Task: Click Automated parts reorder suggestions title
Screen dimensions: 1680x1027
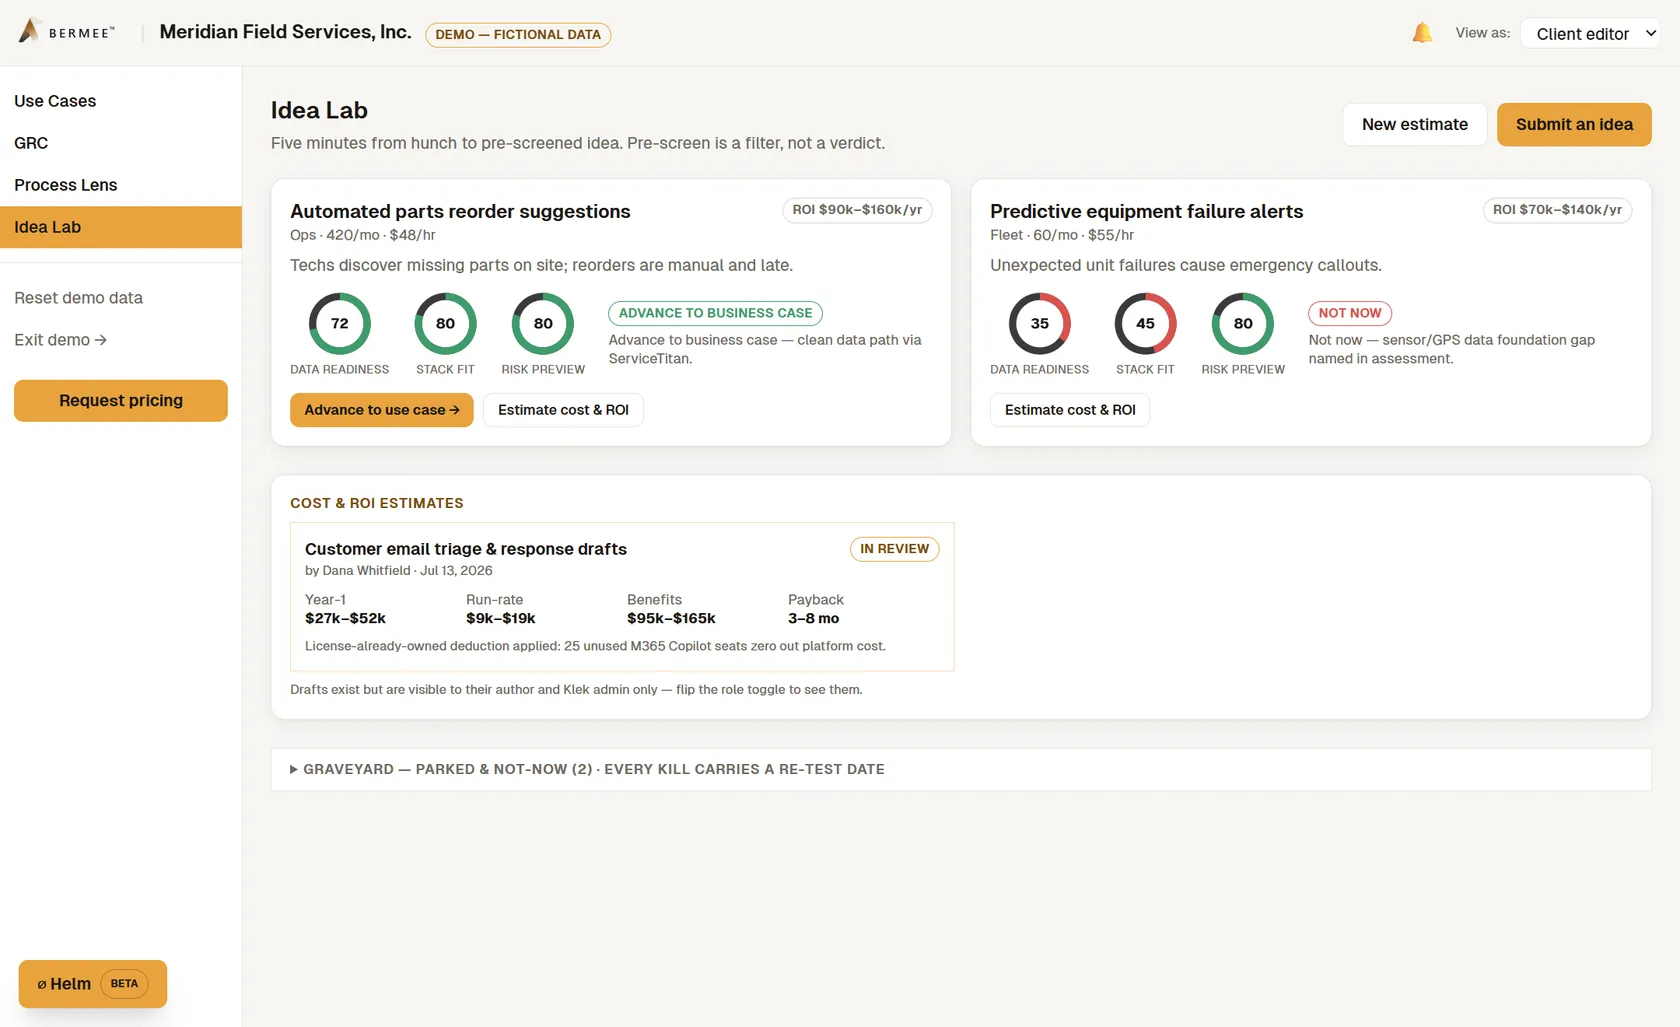Action: pyautogui.click(x=460, y=211)
